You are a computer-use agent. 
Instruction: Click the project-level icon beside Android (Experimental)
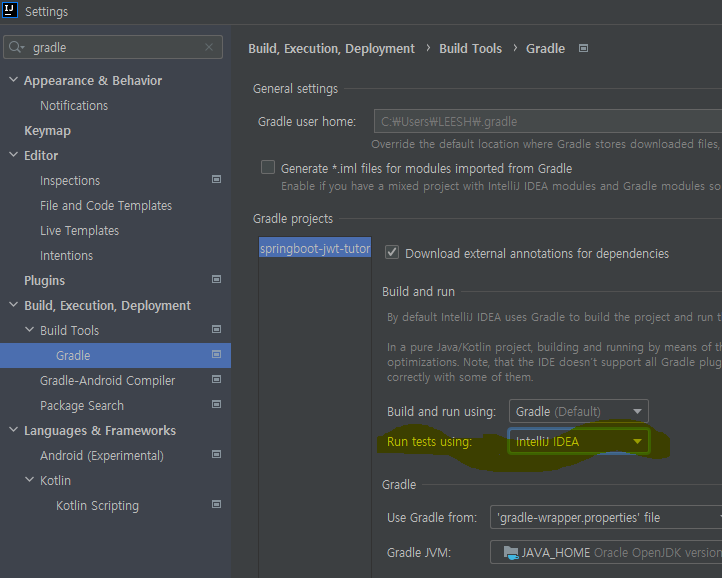(216, 454)
